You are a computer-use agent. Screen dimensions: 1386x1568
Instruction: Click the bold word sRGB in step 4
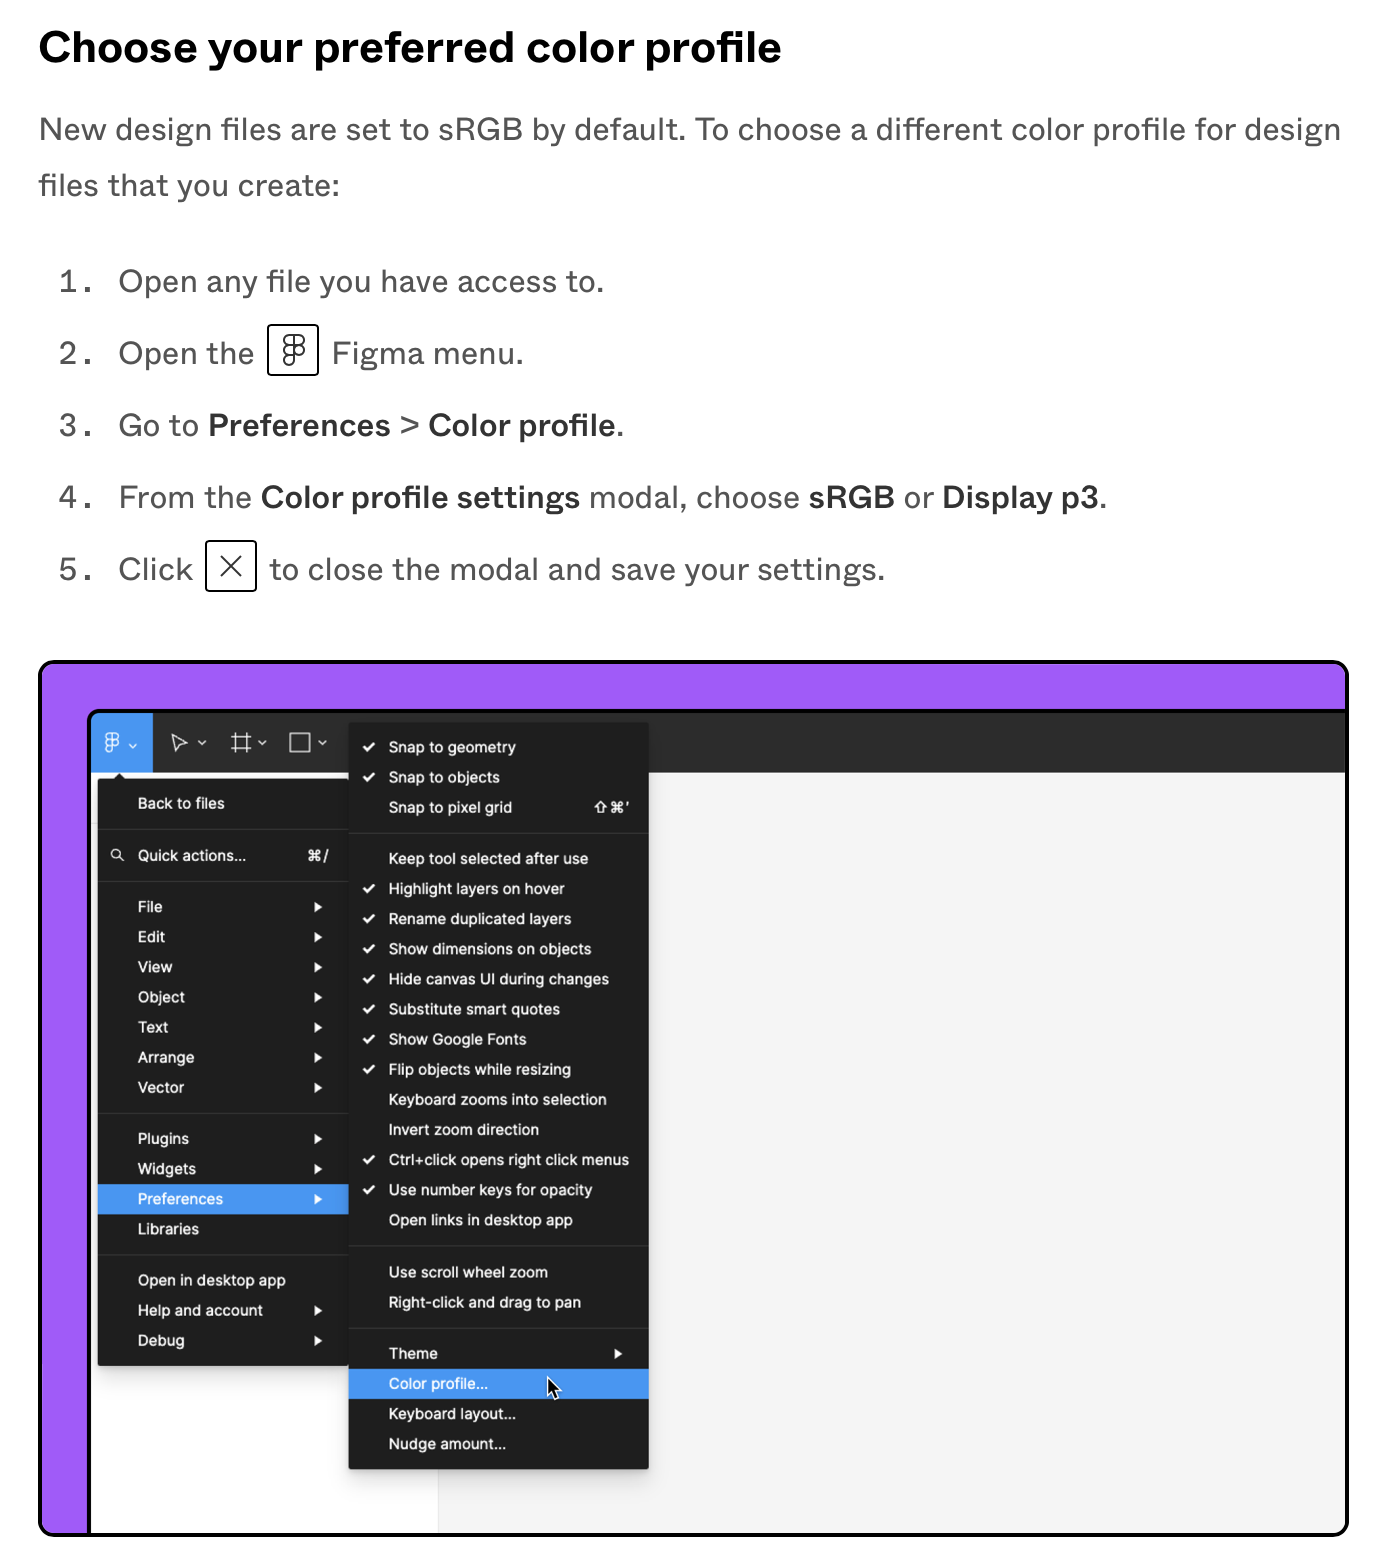click(x=851, y=497)
